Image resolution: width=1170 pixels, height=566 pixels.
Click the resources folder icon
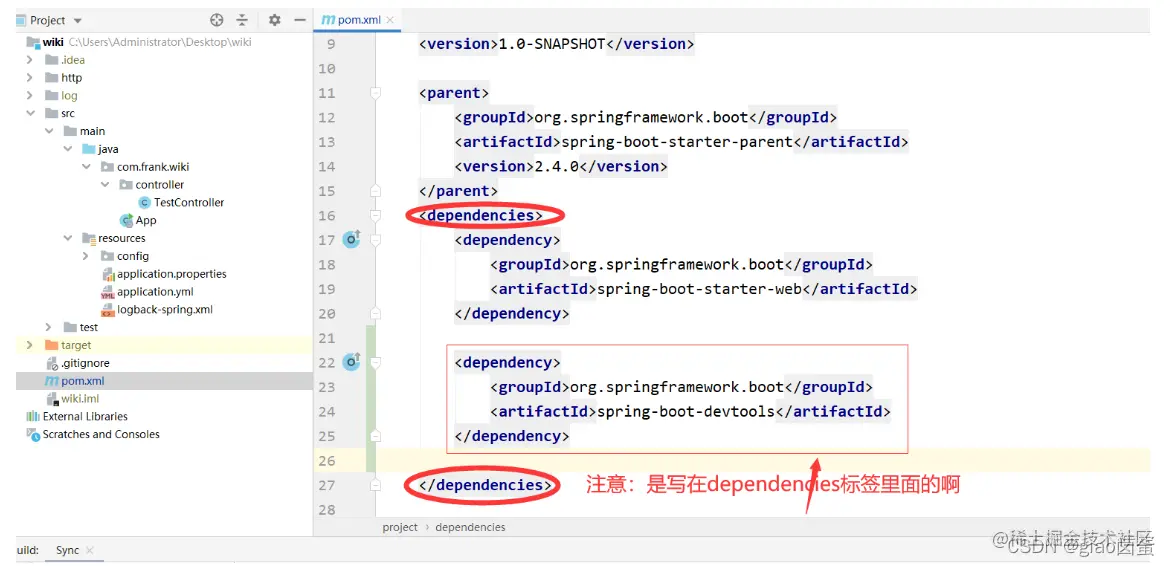(x=89, y=239)
